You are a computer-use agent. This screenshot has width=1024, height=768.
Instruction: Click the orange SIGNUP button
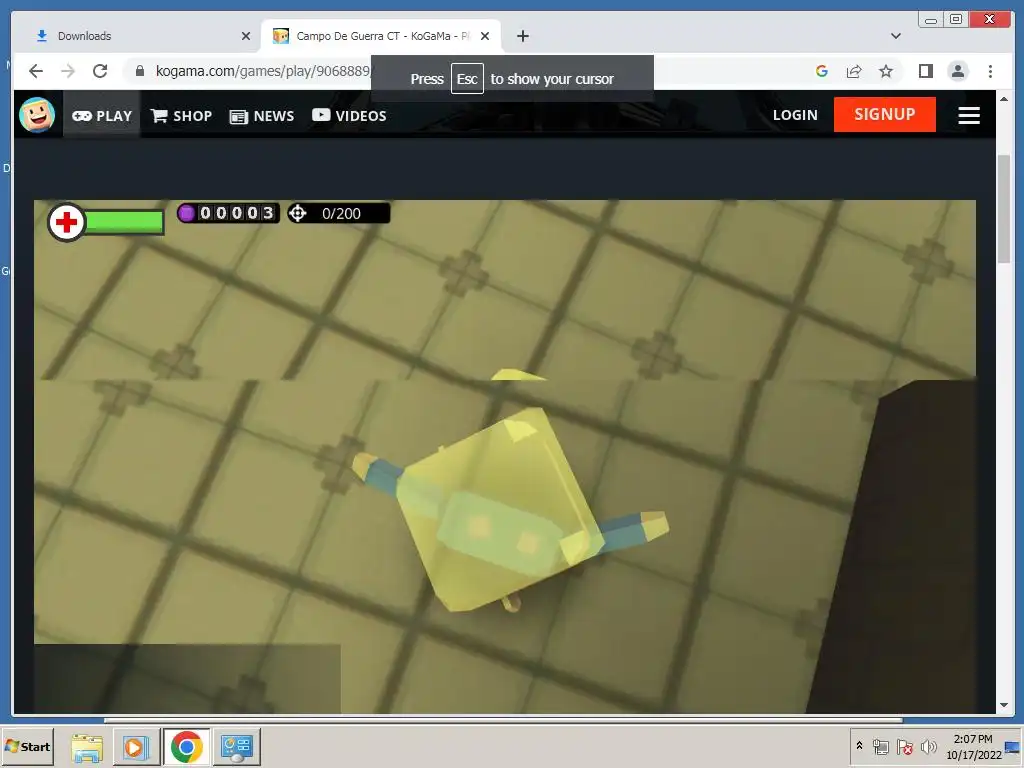click(x=884, y=114)
